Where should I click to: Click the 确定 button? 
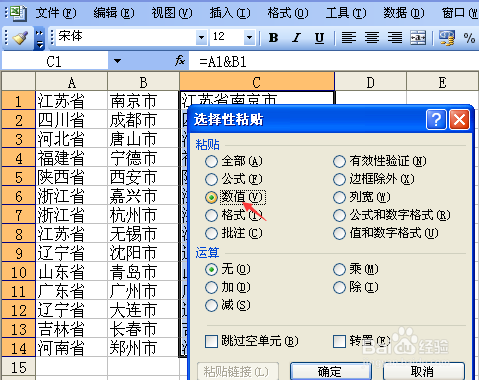tap(331, 371)
